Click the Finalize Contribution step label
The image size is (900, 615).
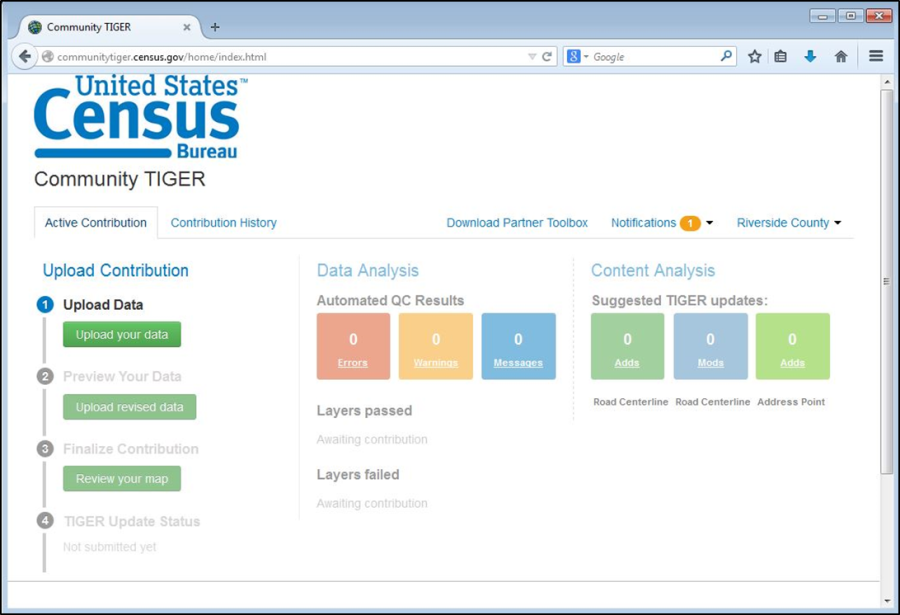click(x=131, y=448)
